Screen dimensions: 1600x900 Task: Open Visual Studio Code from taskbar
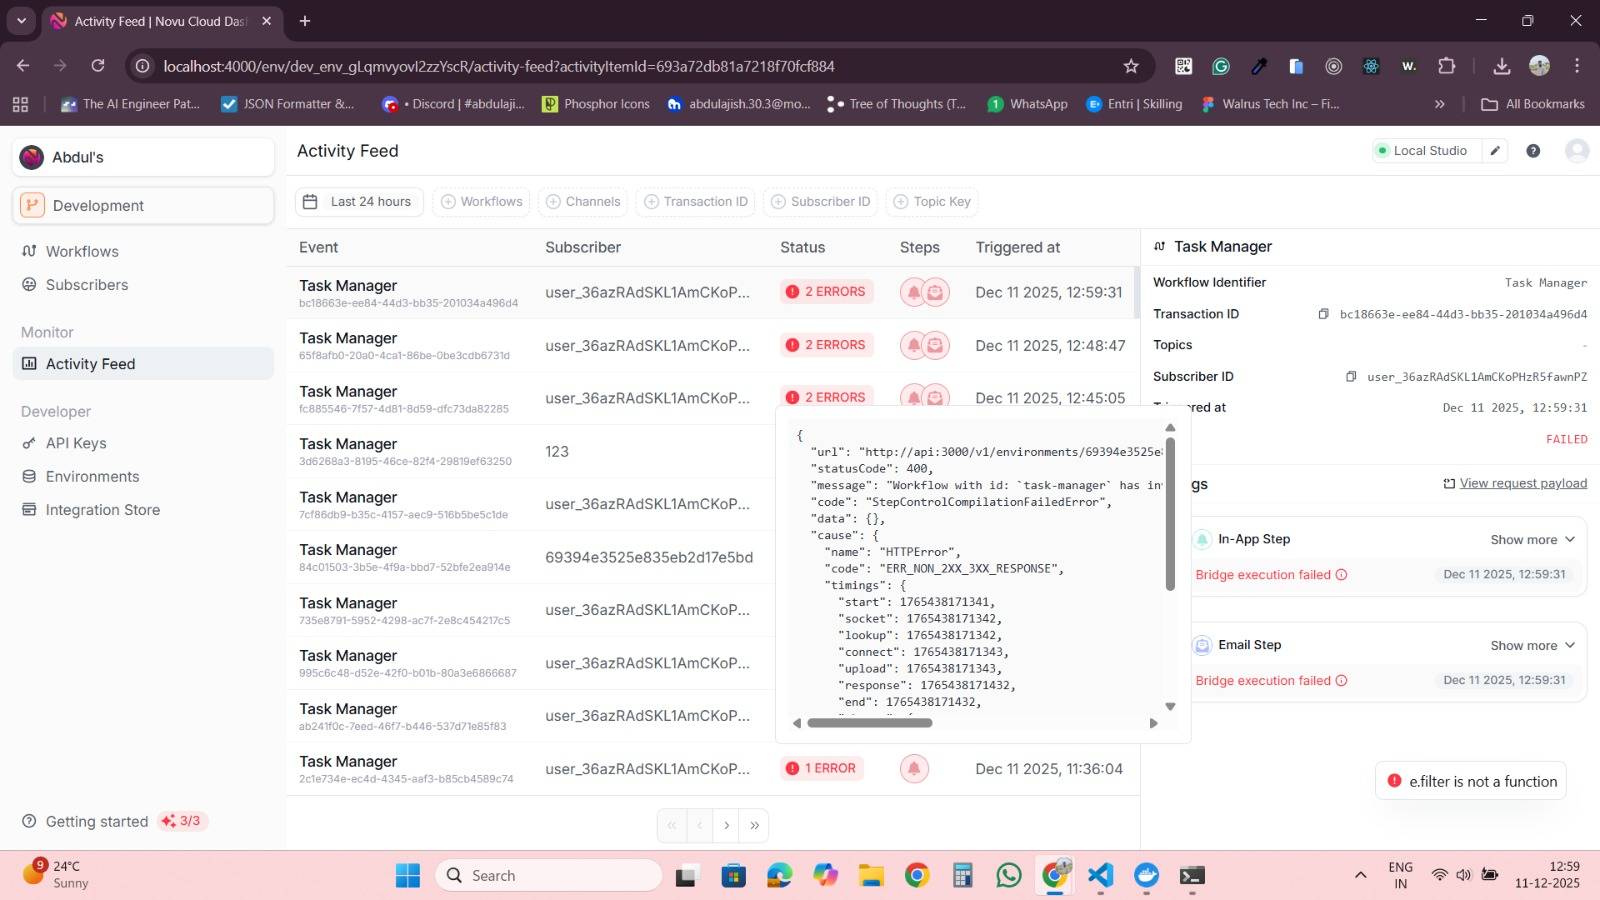[1100, 876]
